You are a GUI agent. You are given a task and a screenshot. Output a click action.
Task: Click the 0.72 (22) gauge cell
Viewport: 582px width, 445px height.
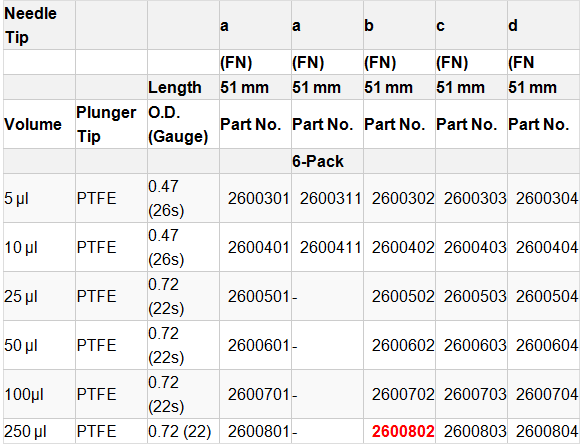[x=180, y=431]
